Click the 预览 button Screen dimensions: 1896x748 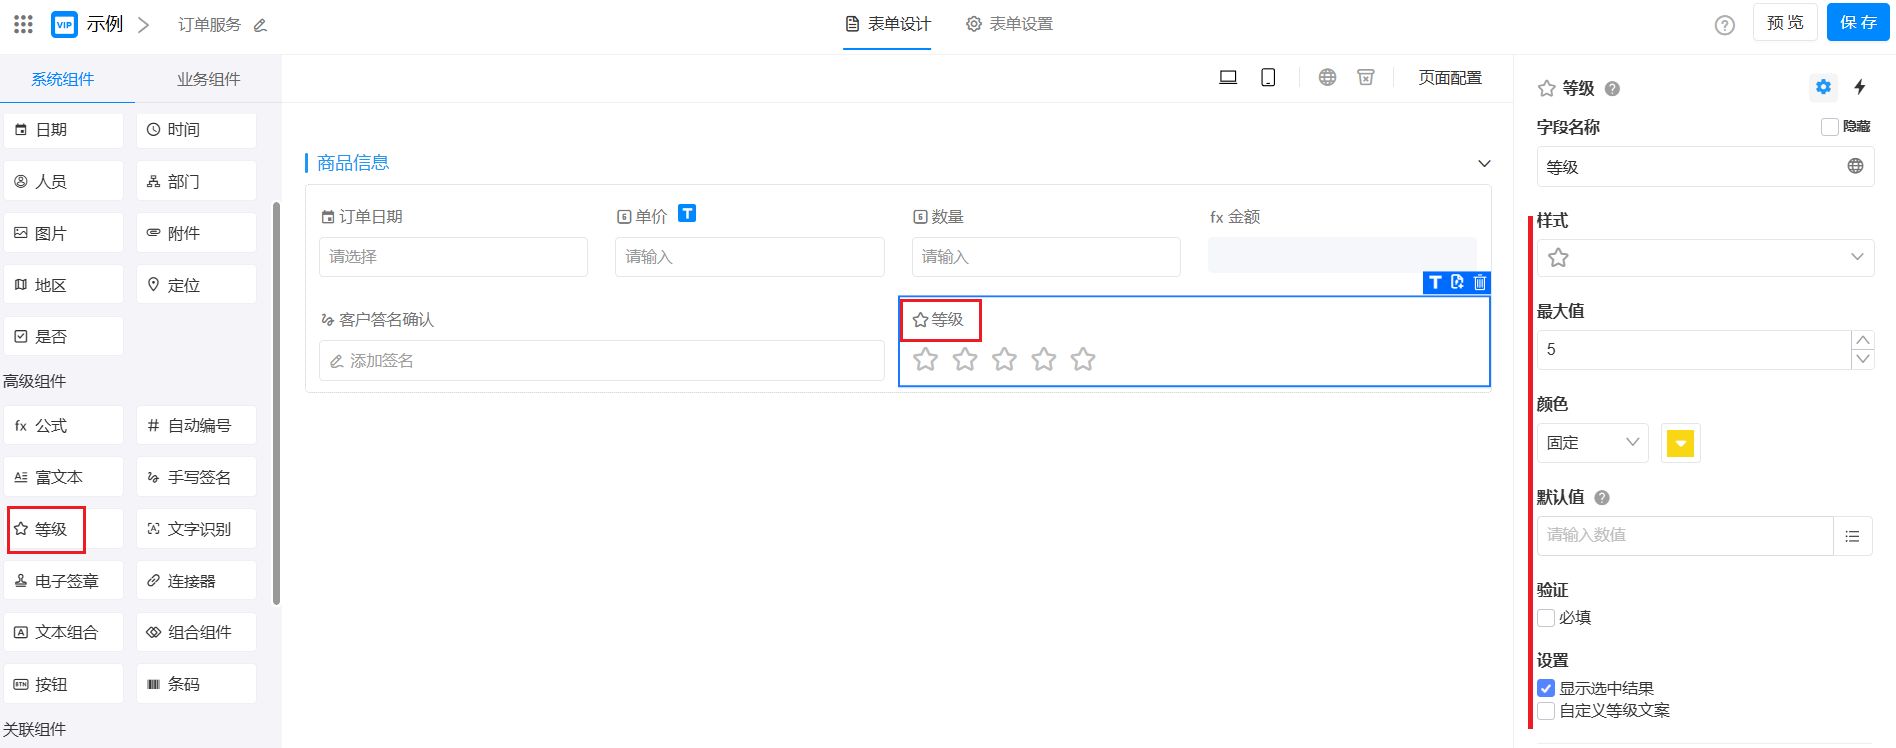[x=1784, y=23]
